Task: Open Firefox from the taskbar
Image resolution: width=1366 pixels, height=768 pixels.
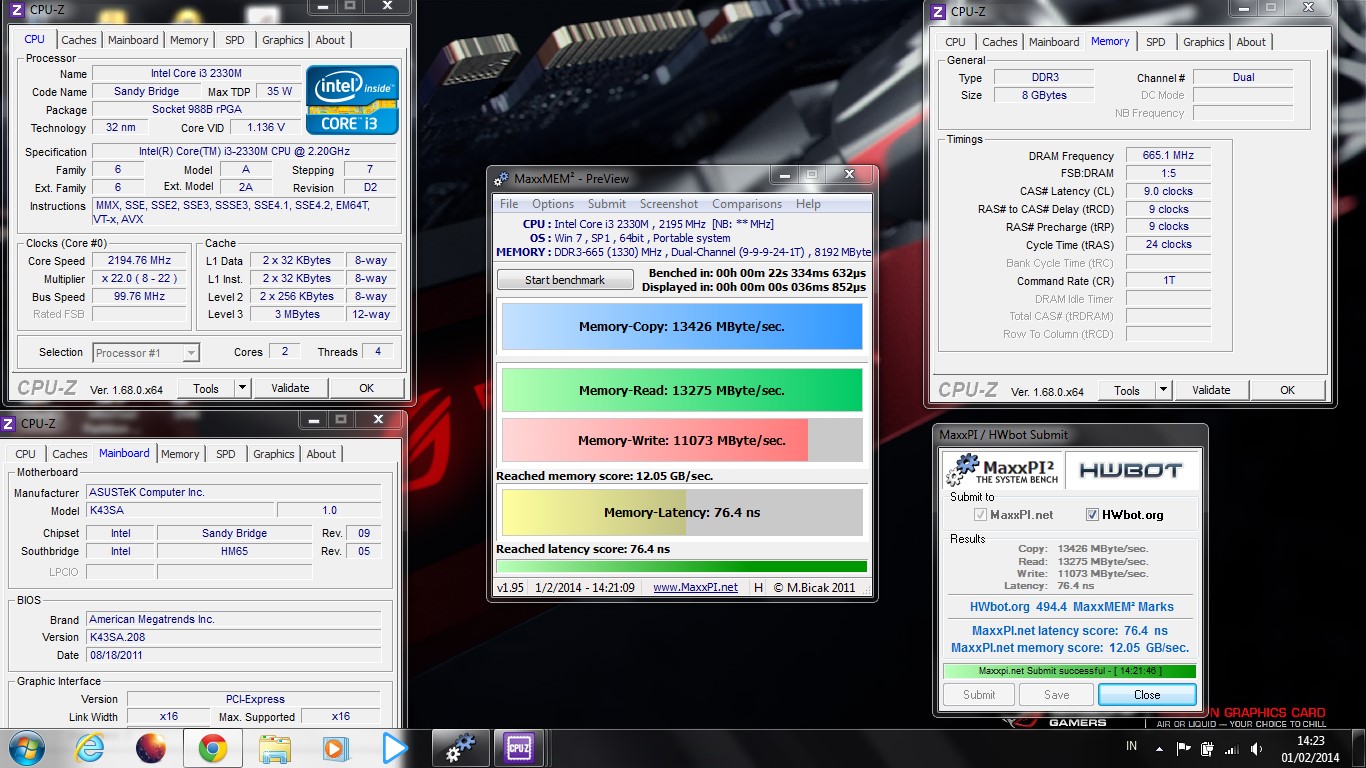Action: (151, 748)
